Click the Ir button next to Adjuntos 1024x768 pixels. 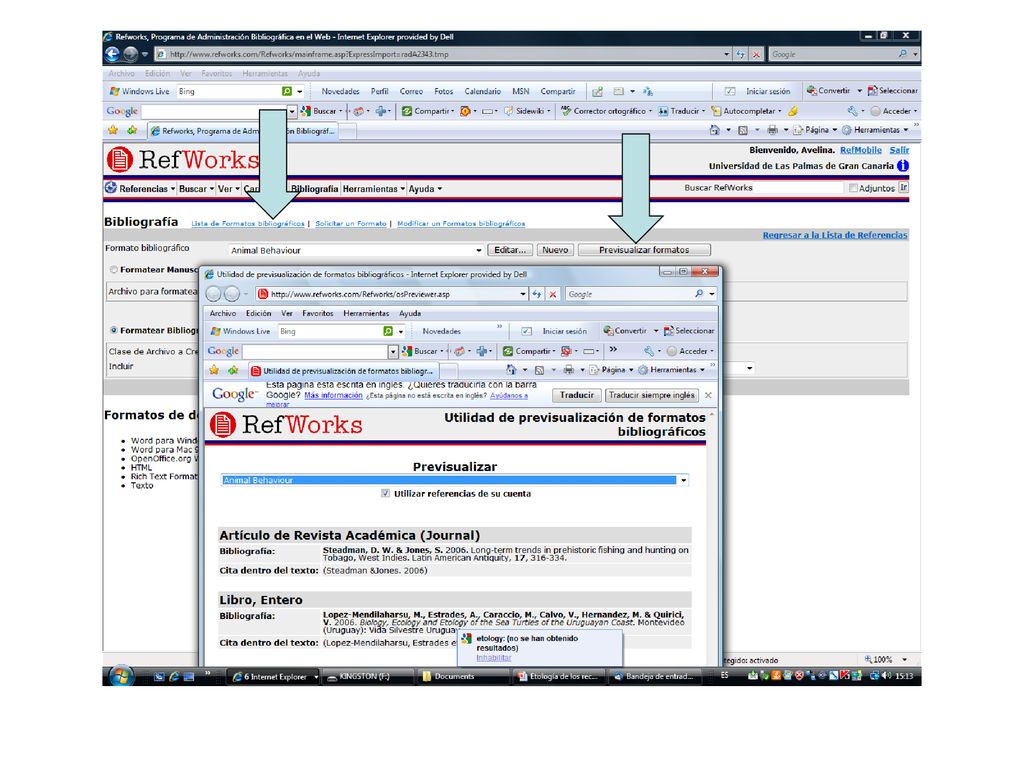[904, 187]
